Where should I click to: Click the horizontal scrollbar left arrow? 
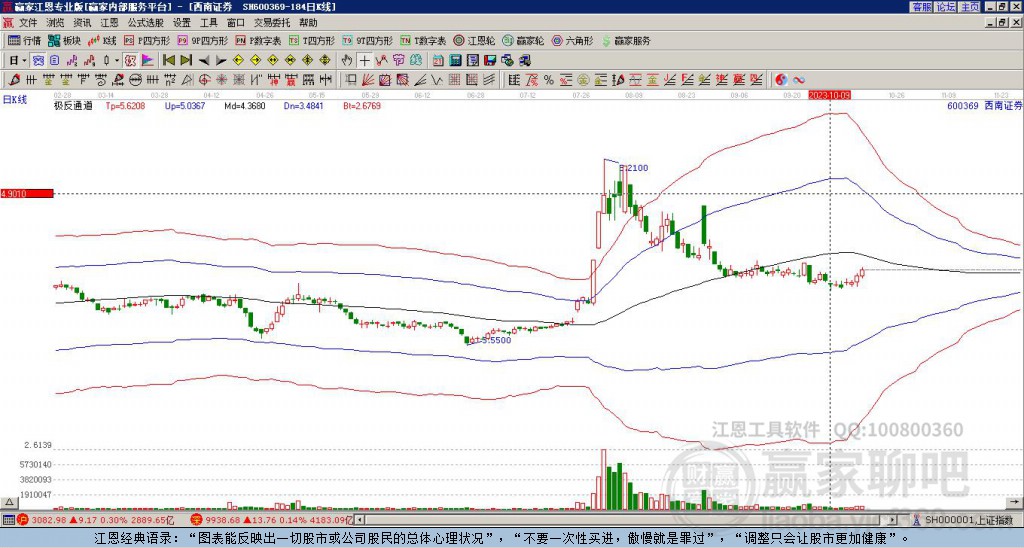coord(359,520)
